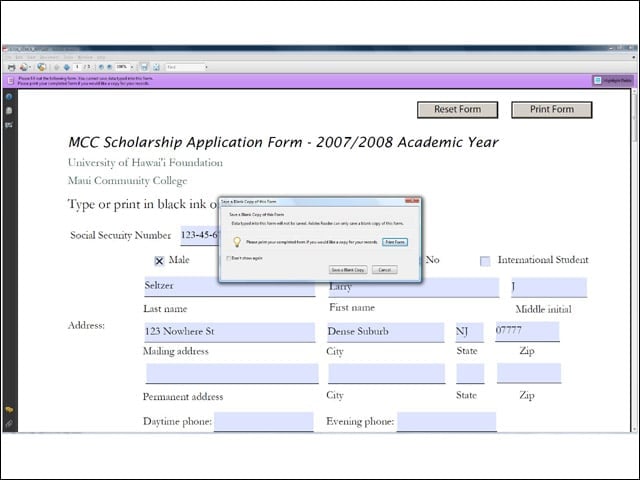Click the State field containing NJ
The image size is (640, 480).
[x=469, y=332]
